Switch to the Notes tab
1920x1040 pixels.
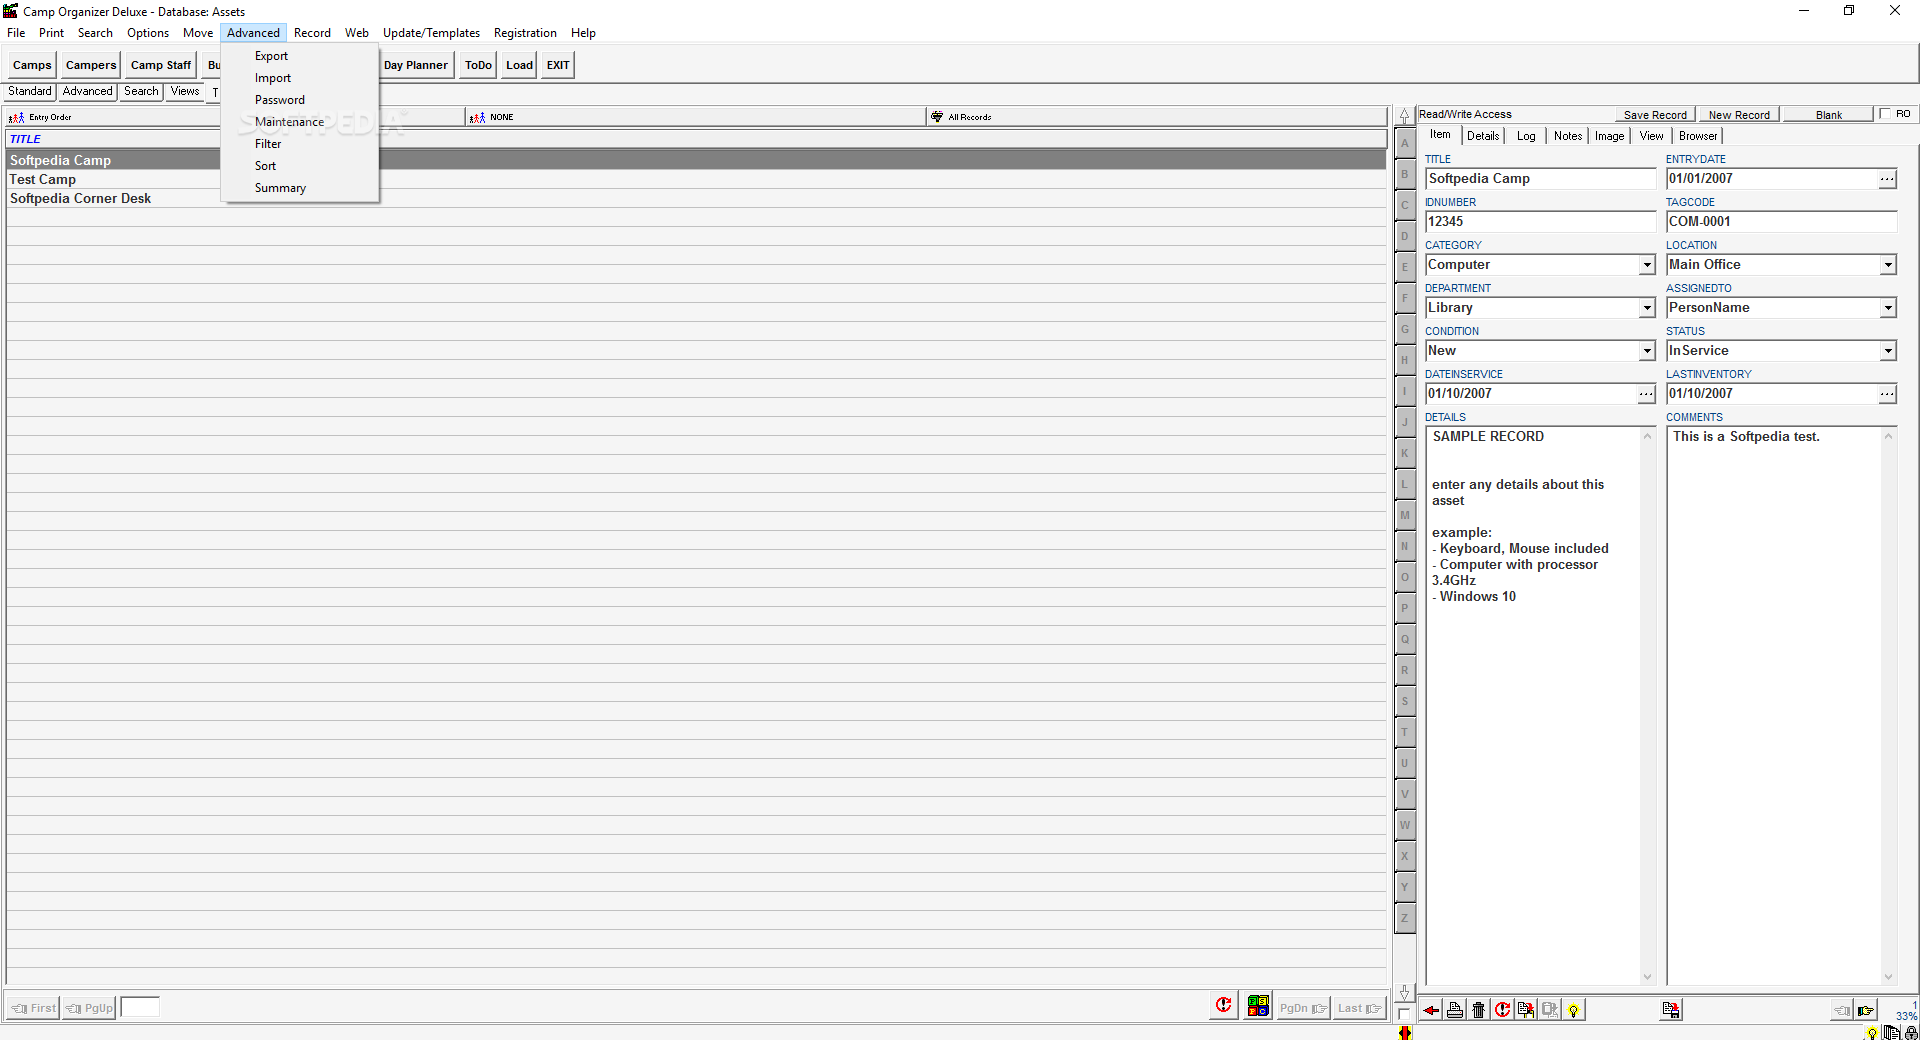click(x=1568, y=136)
